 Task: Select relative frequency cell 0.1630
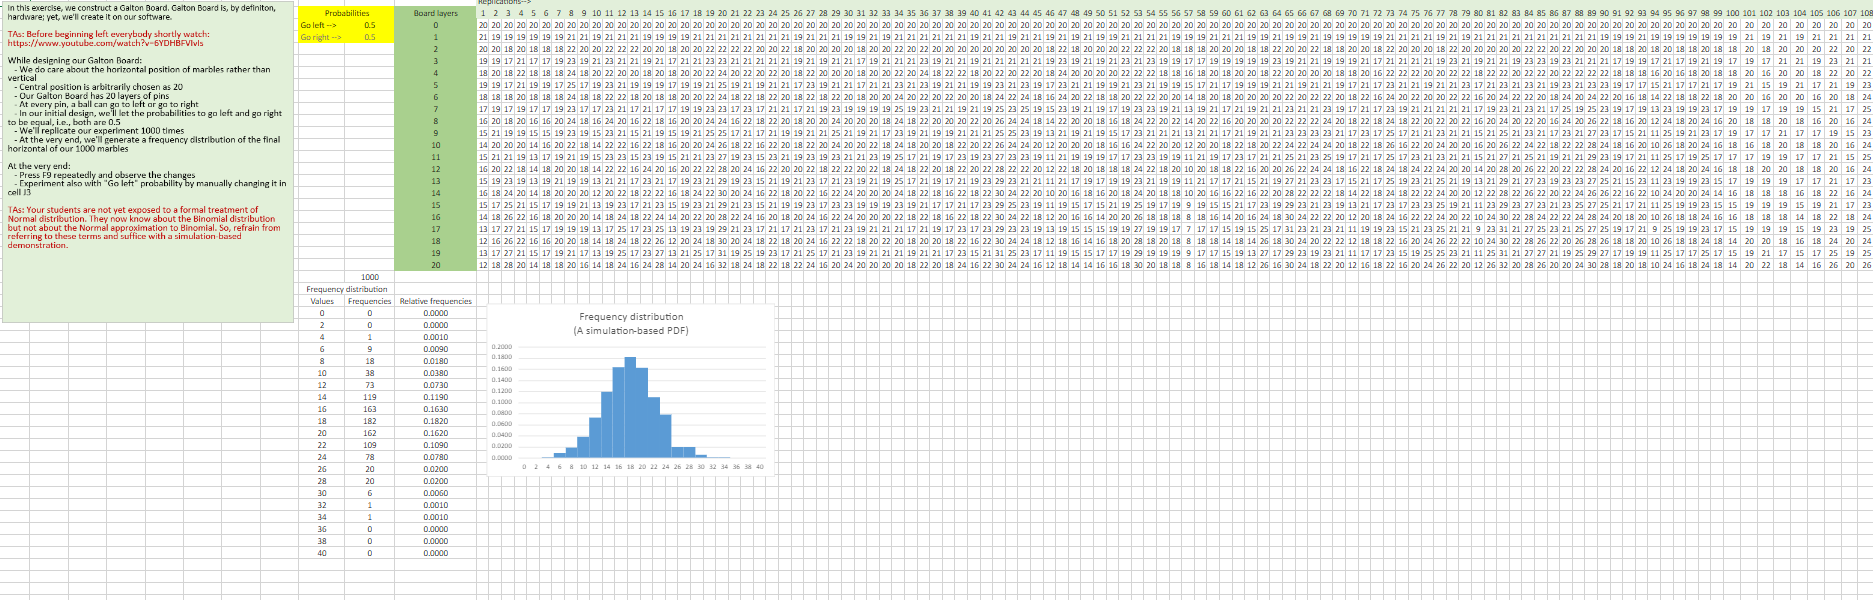coord(436,409)
